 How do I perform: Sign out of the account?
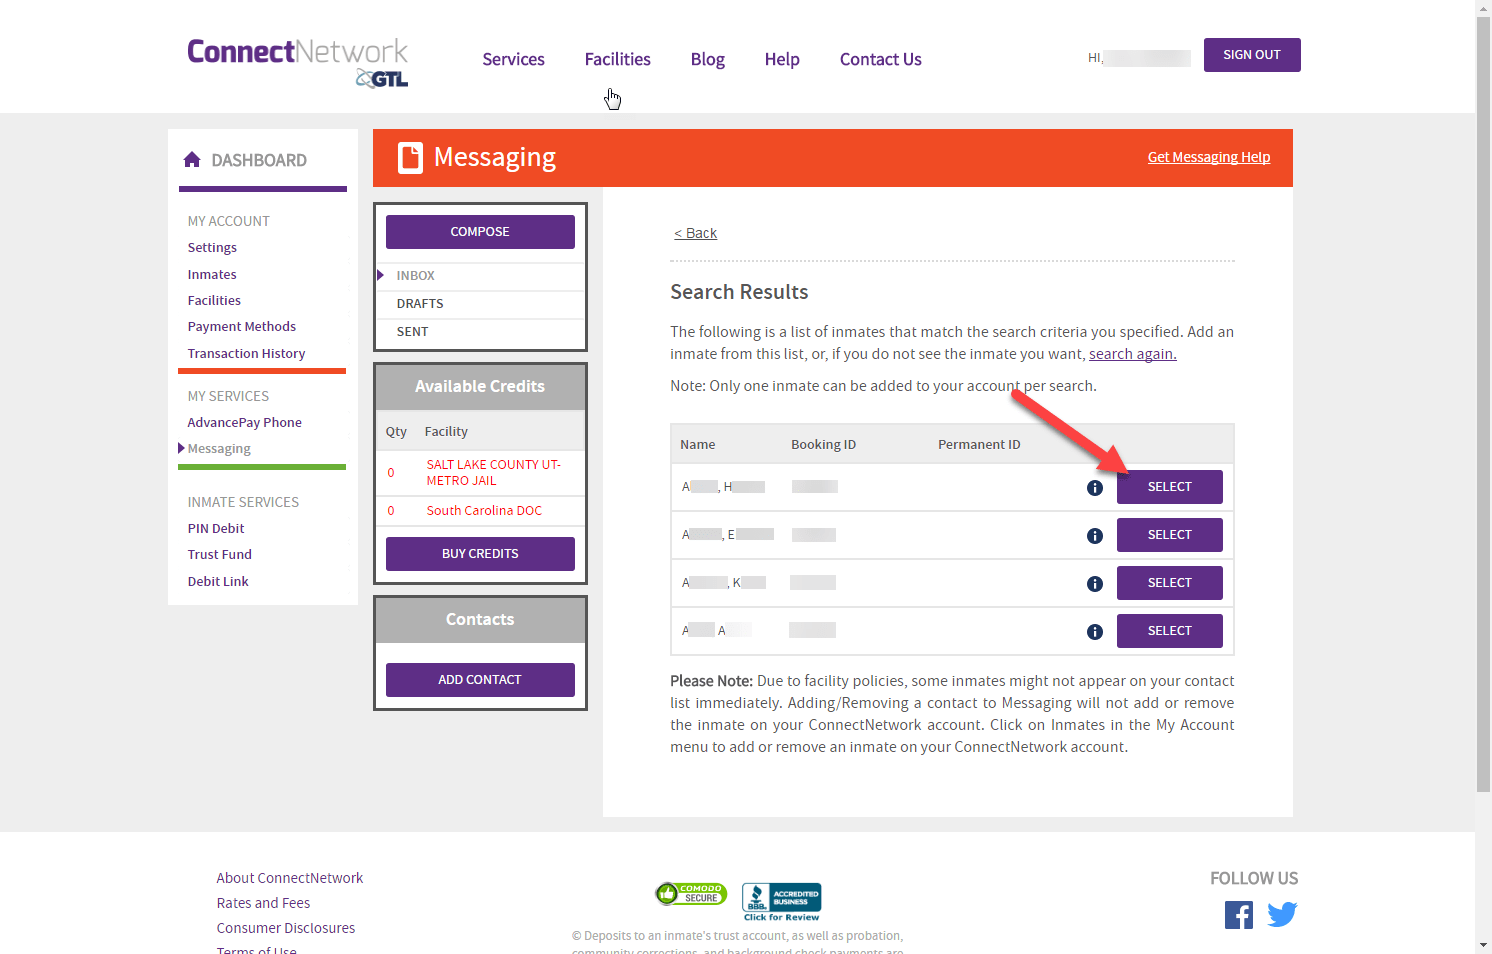coord(1252,55)
